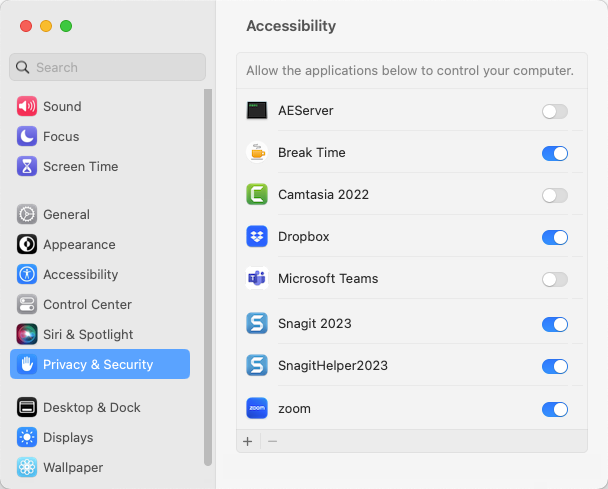This screenshot has width=608, height=489.
Task: Click the Desktop & Dock icon
Action: (27, 407)
